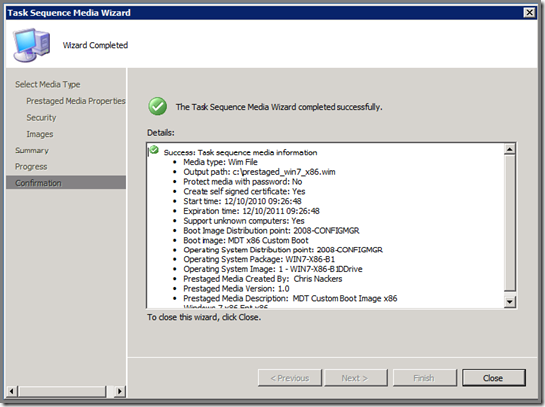Click the disabled Next button
This screenshot has height=407, width=545.
(356, 378)
